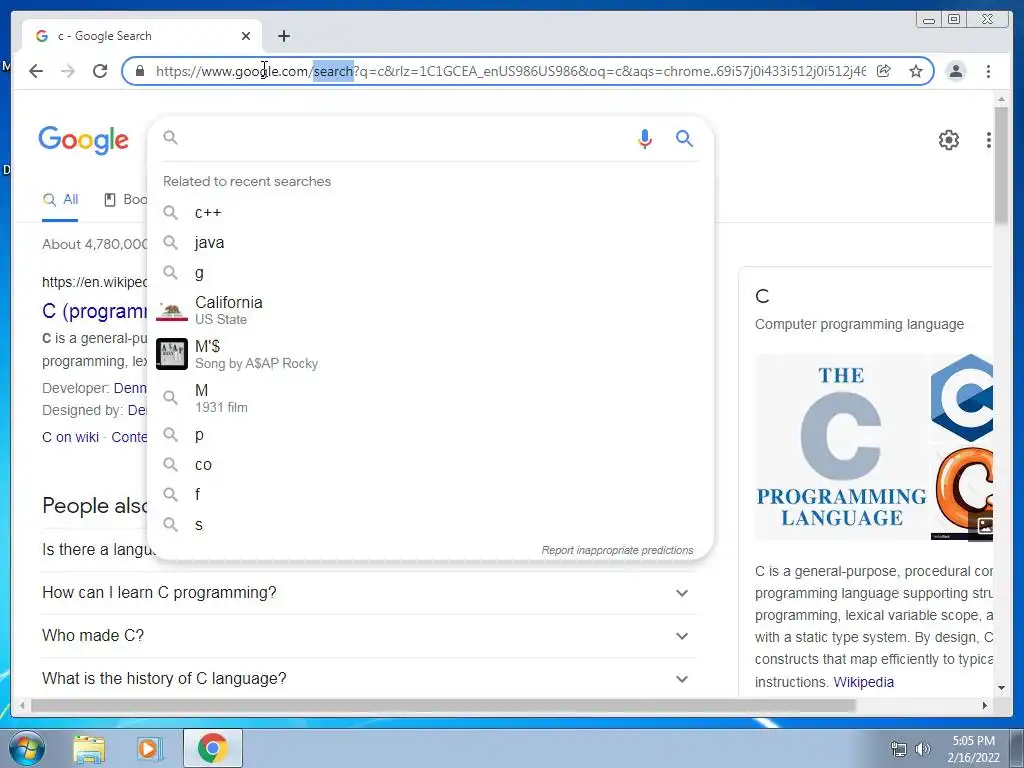Open Wikipedia link in knowledge panel

tap(863, 682)
